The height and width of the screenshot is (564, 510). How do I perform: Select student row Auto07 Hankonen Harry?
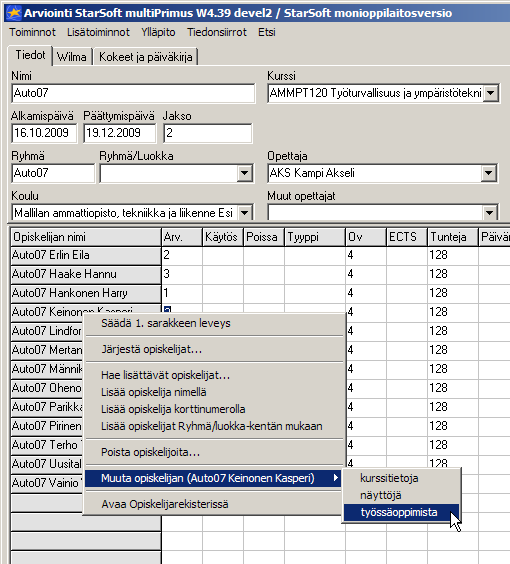tap(86, 294)
